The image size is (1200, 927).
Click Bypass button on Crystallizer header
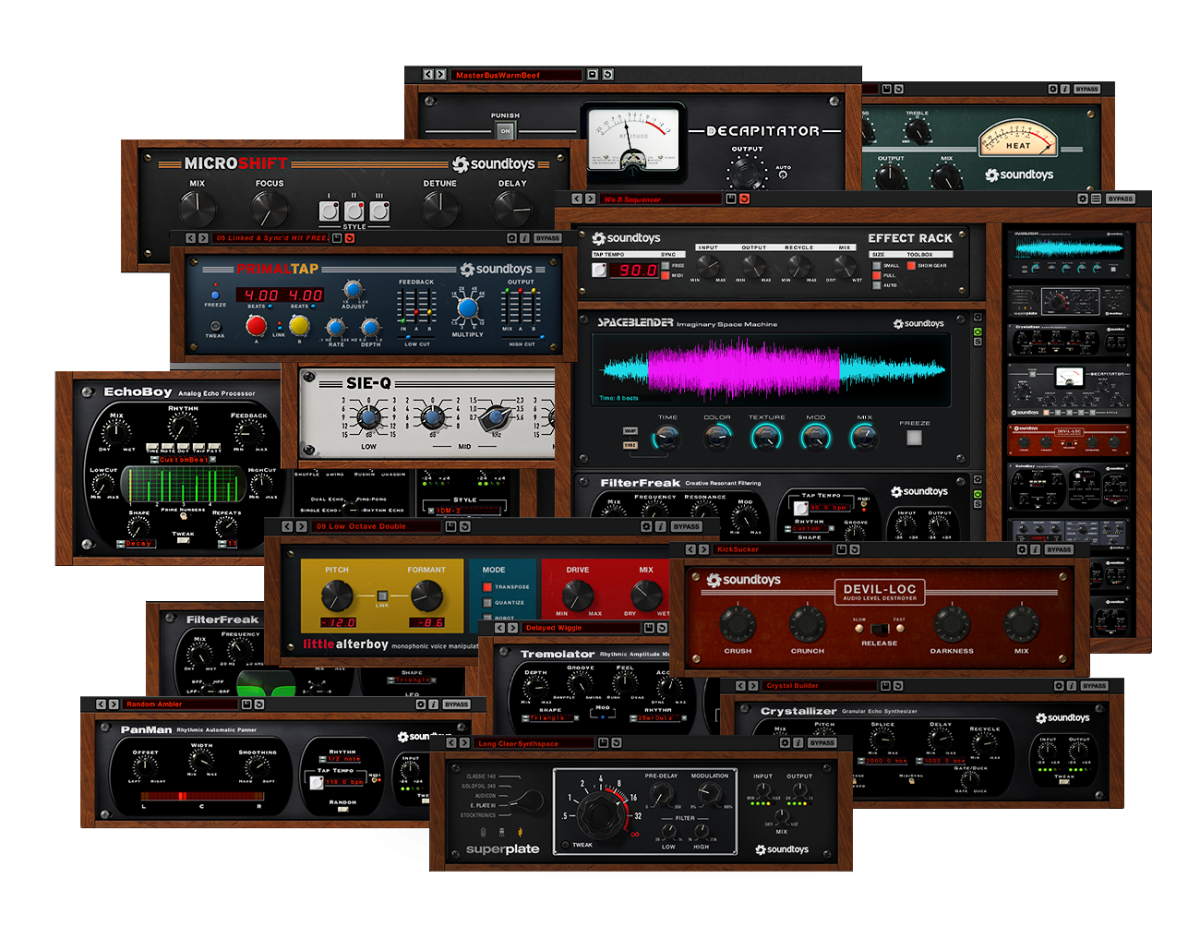pyautogui.click(x=1094, y=686)
